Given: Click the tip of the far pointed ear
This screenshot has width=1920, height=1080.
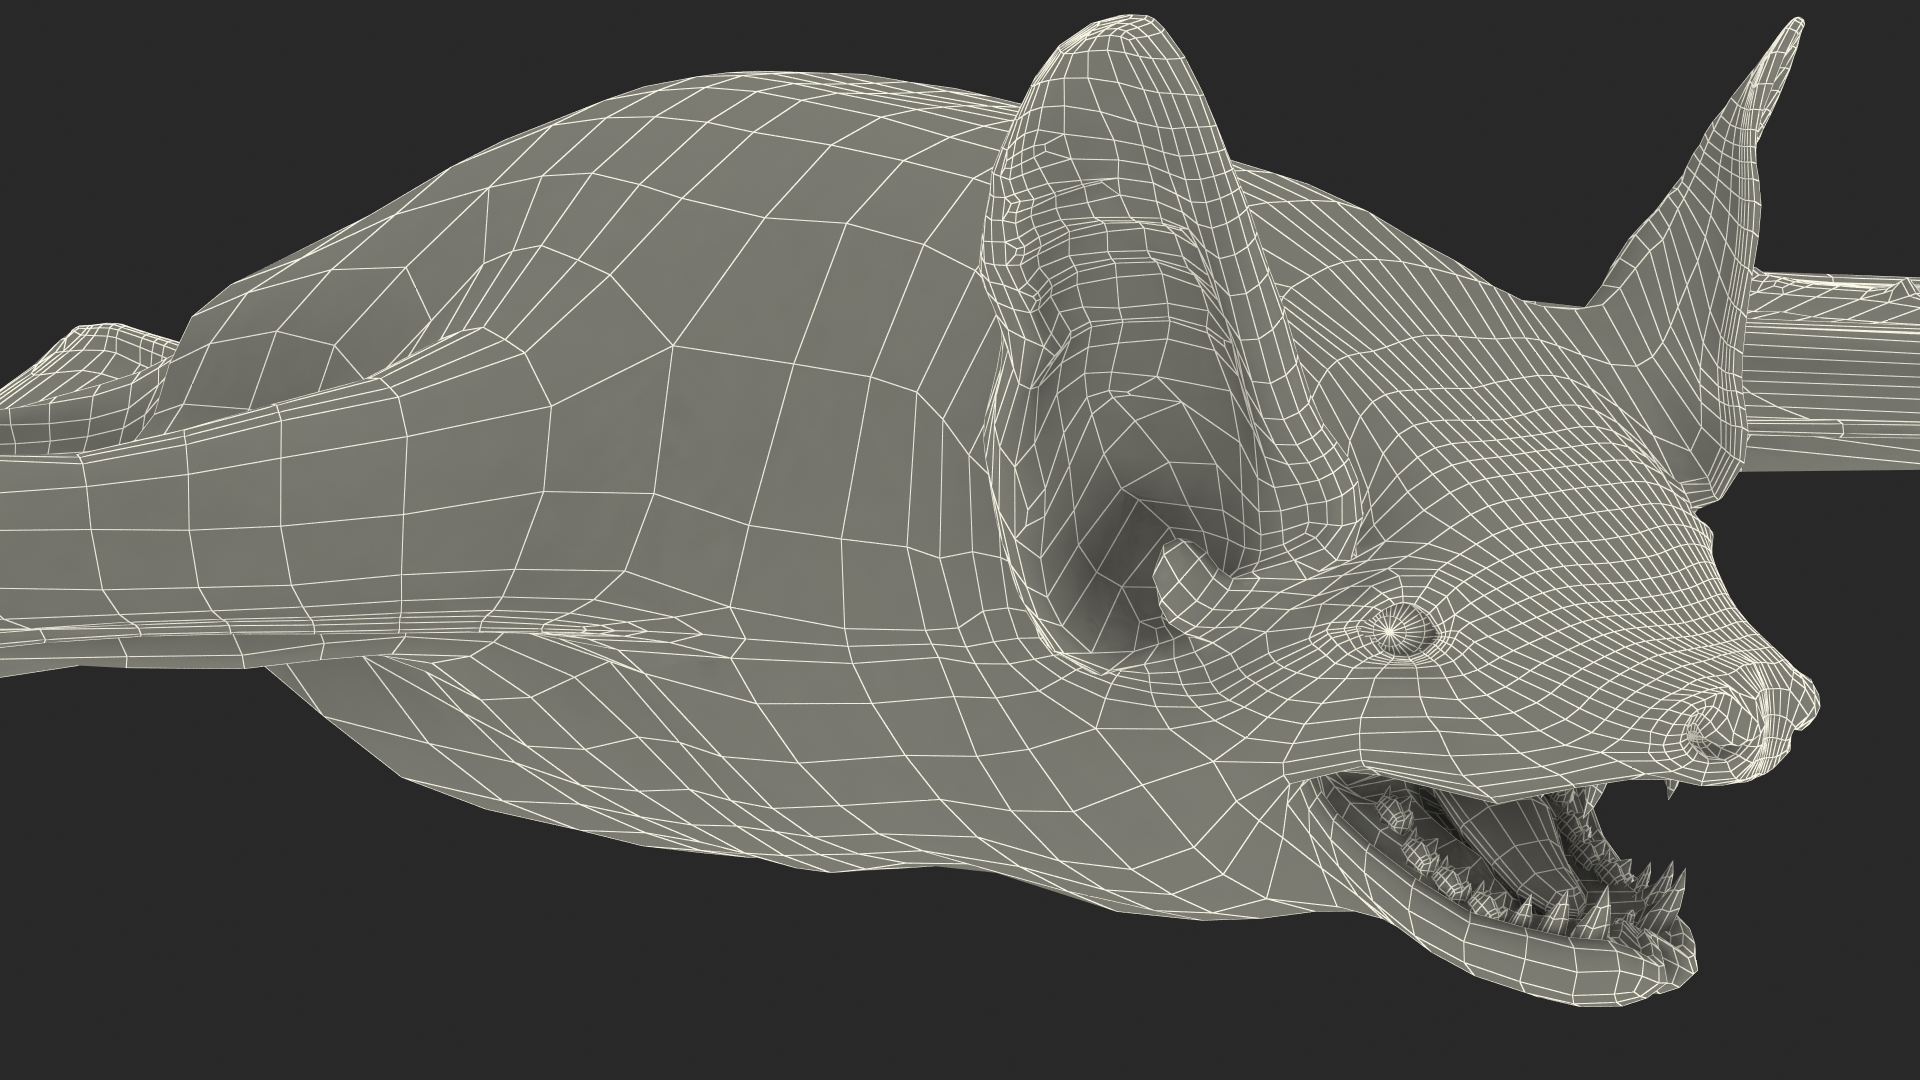Looking at the screenshot, I should click(x=1795, y=27).
